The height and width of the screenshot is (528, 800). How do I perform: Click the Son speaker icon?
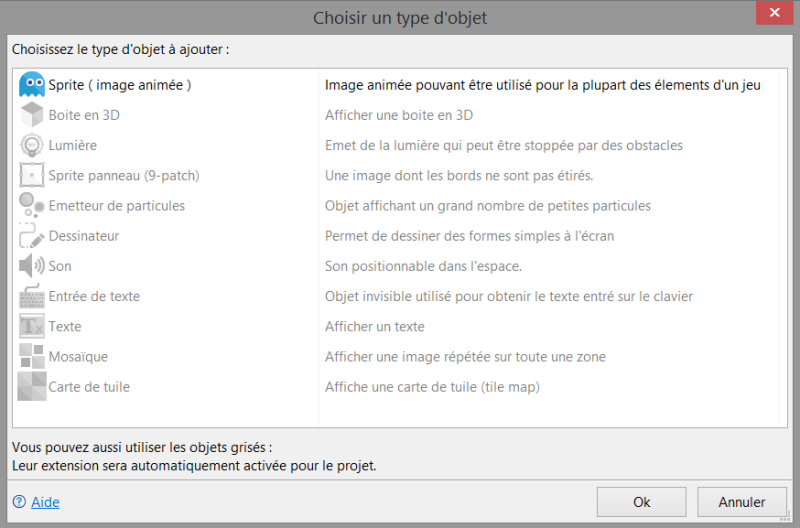[32, 266]
